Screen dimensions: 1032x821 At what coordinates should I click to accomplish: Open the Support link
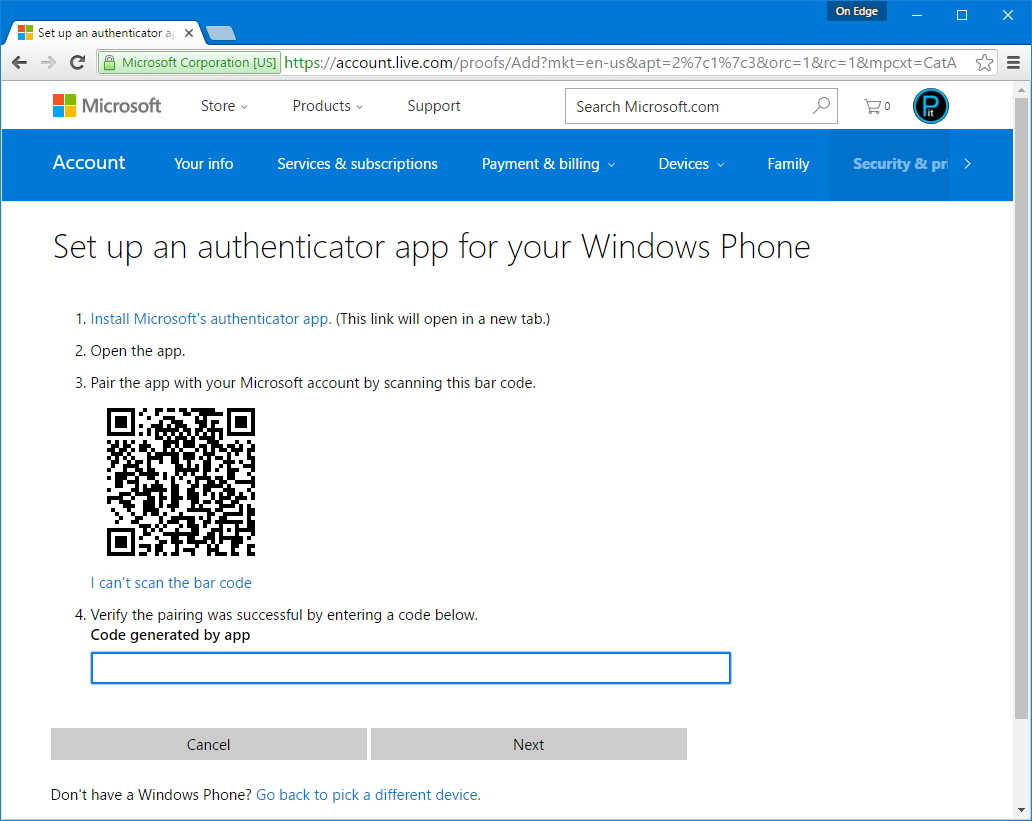(x=433, y=106)
